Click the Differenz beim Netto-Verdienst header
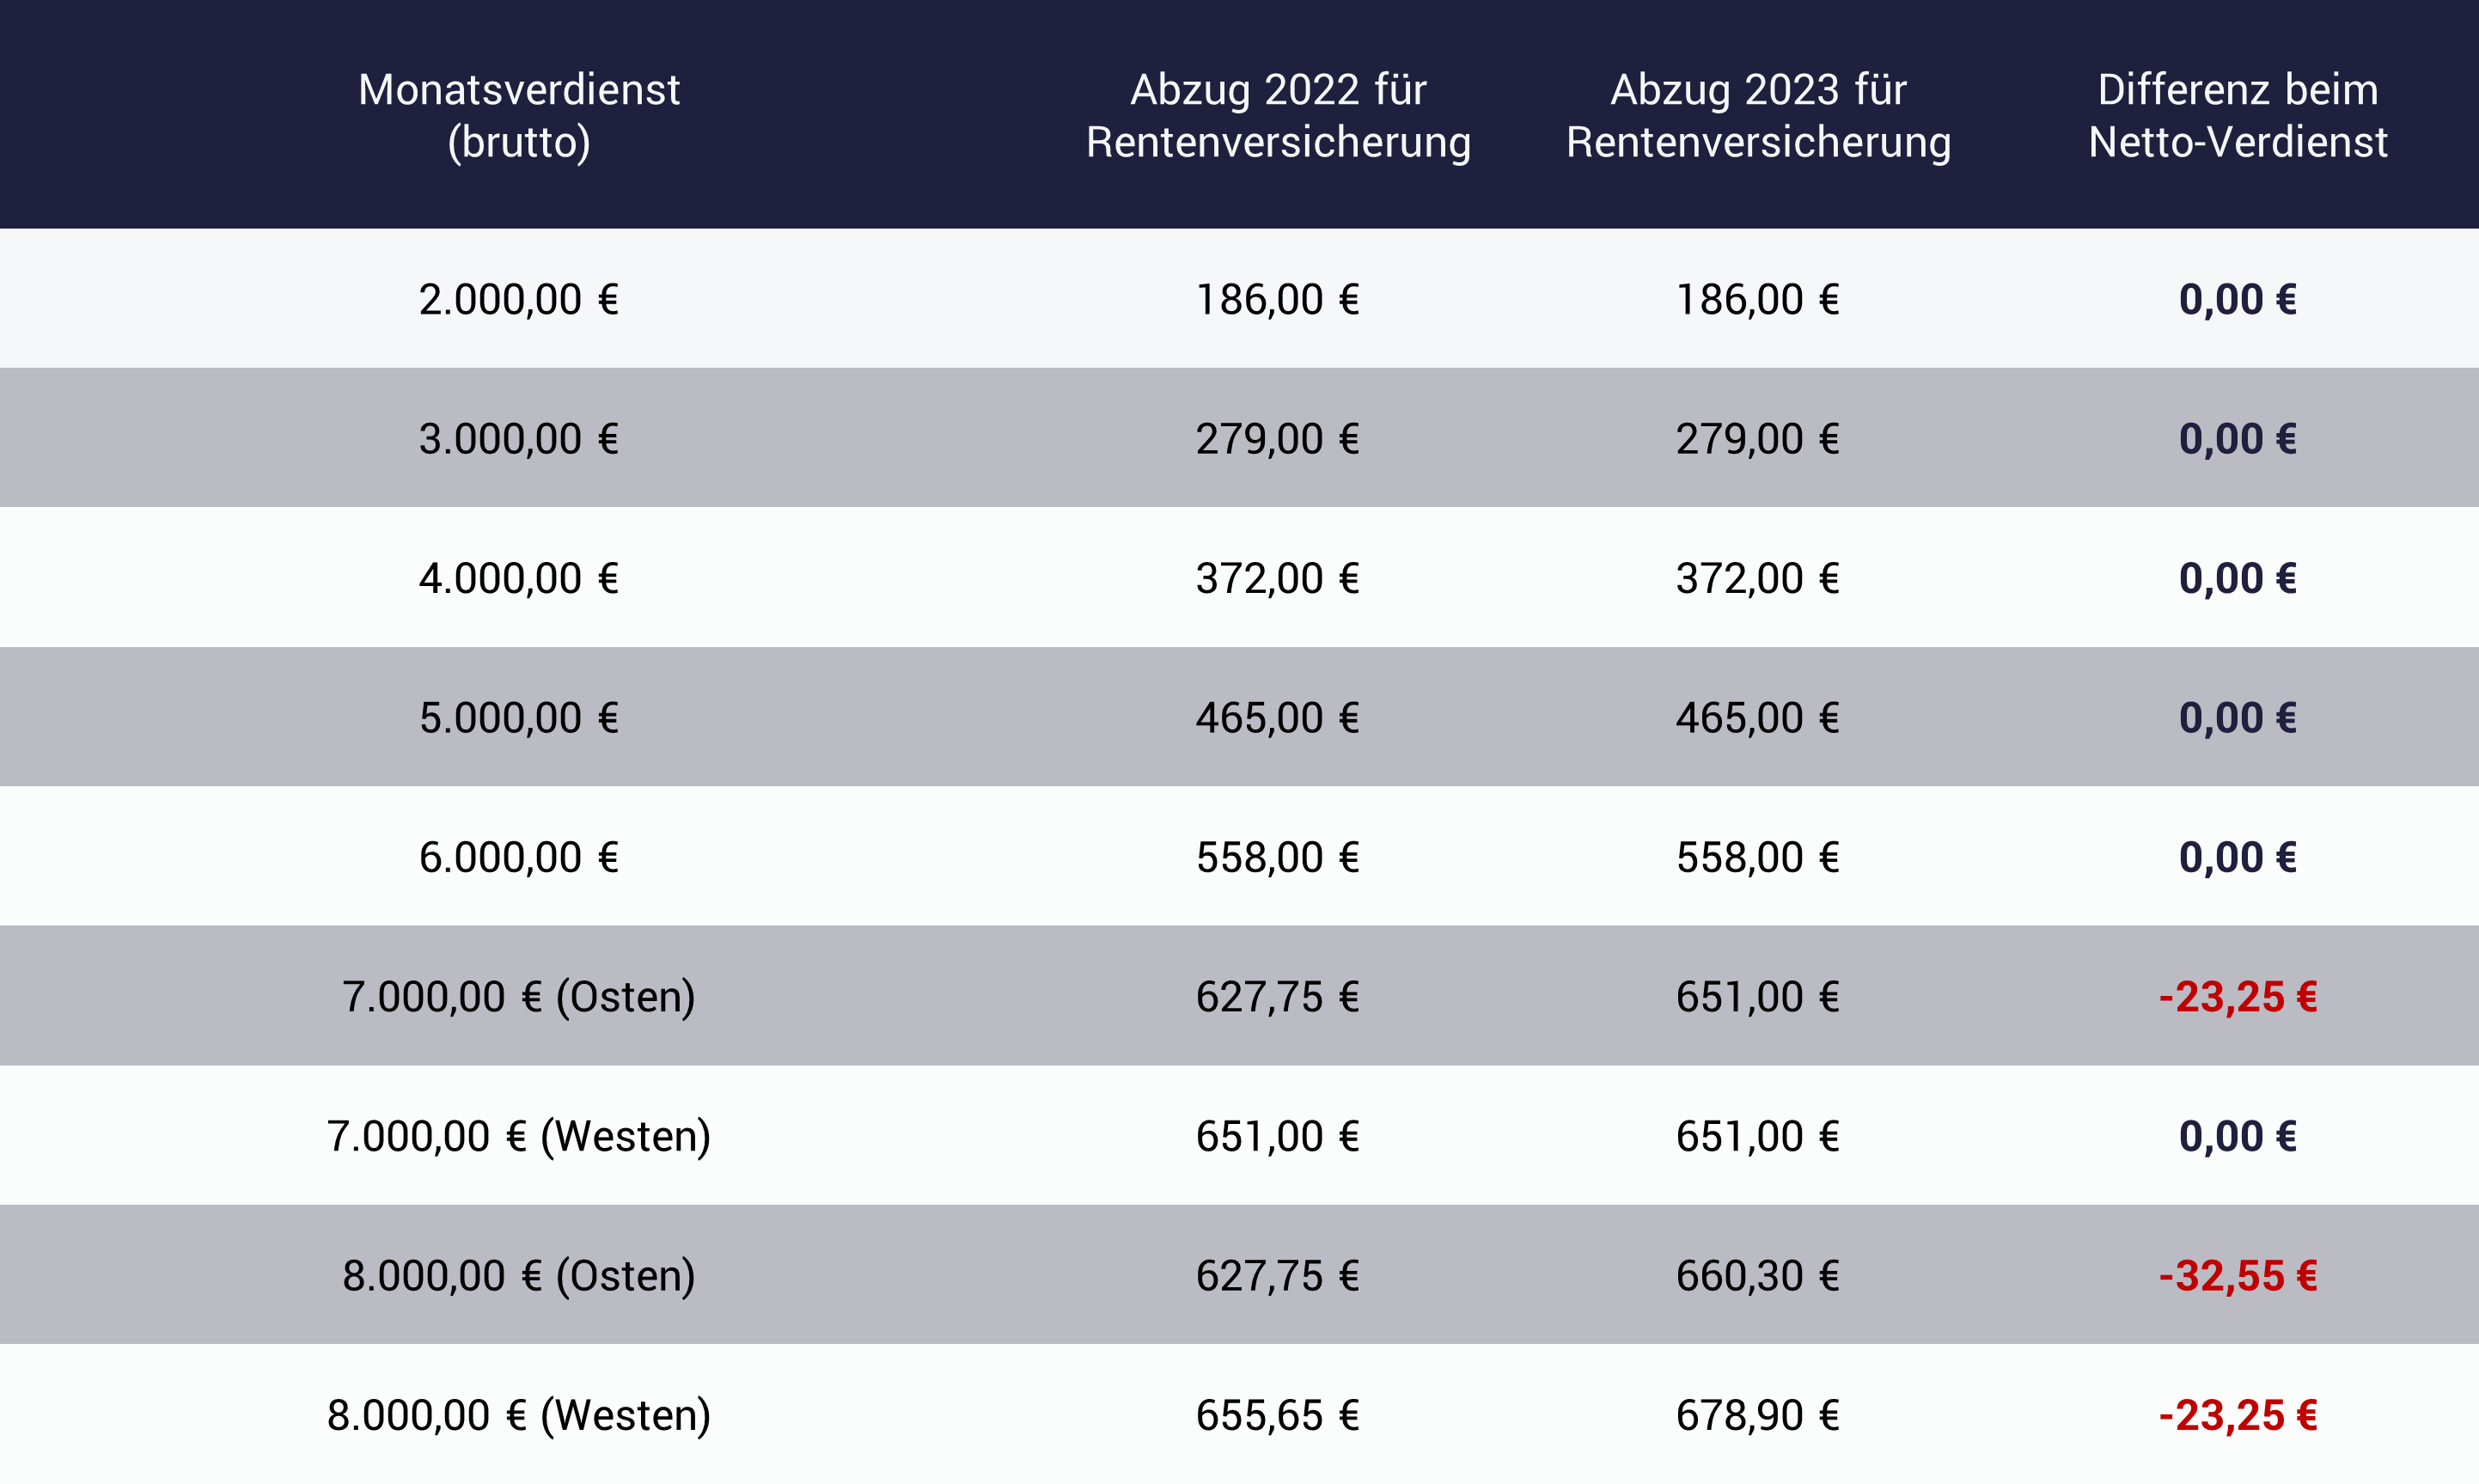The image size is (2479, 1484). click(2237, 115)
